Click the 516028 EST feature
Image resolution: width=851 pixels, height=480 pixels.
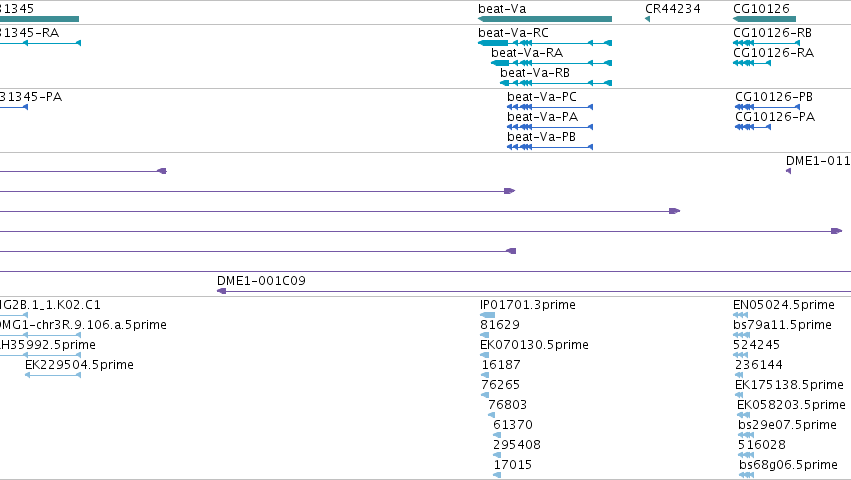[746, 456]
